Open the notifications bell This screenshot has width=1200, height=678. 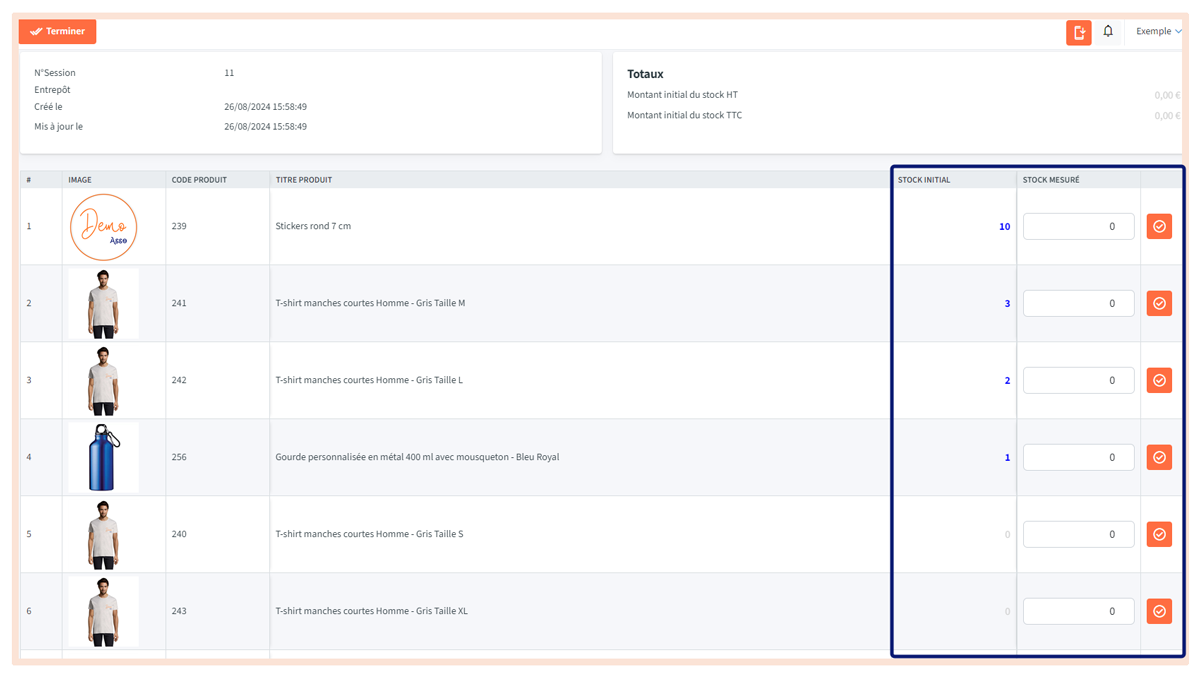coord(1108,32)
